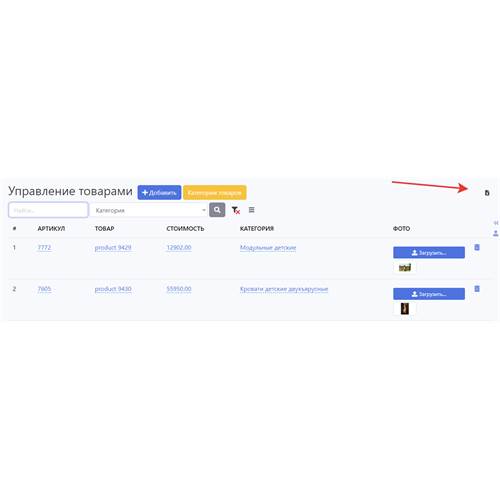
Task: Open the list view menu icon
Action: click(252, 210)
